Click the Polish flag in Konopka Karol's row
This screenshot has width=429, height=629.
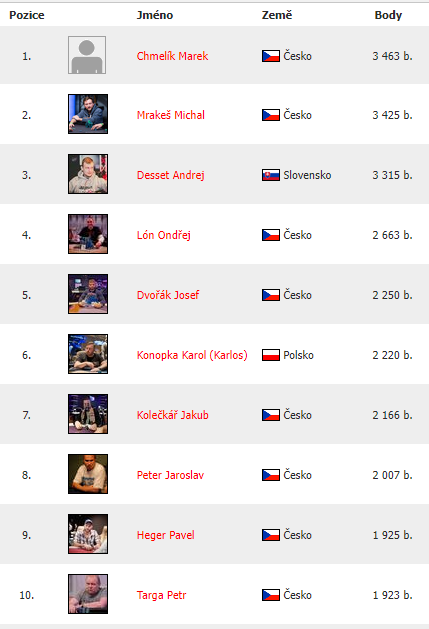pyautogui.click(x=271, y=355)
